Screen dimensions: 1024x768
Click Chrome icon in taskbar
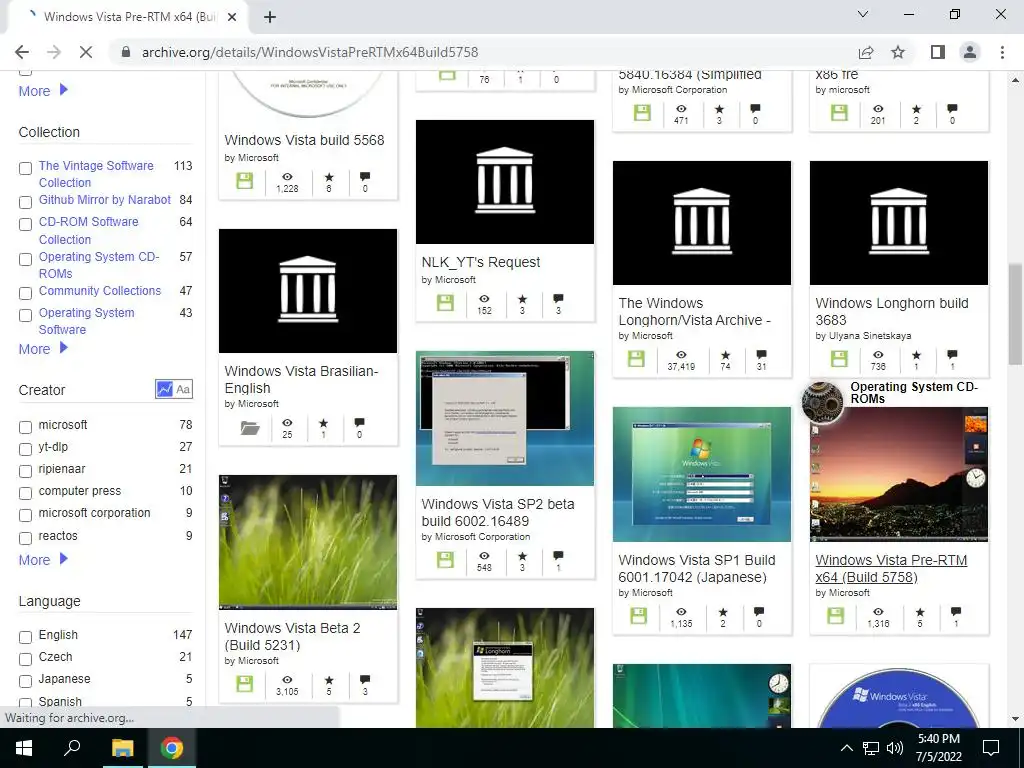click(172, 748)
